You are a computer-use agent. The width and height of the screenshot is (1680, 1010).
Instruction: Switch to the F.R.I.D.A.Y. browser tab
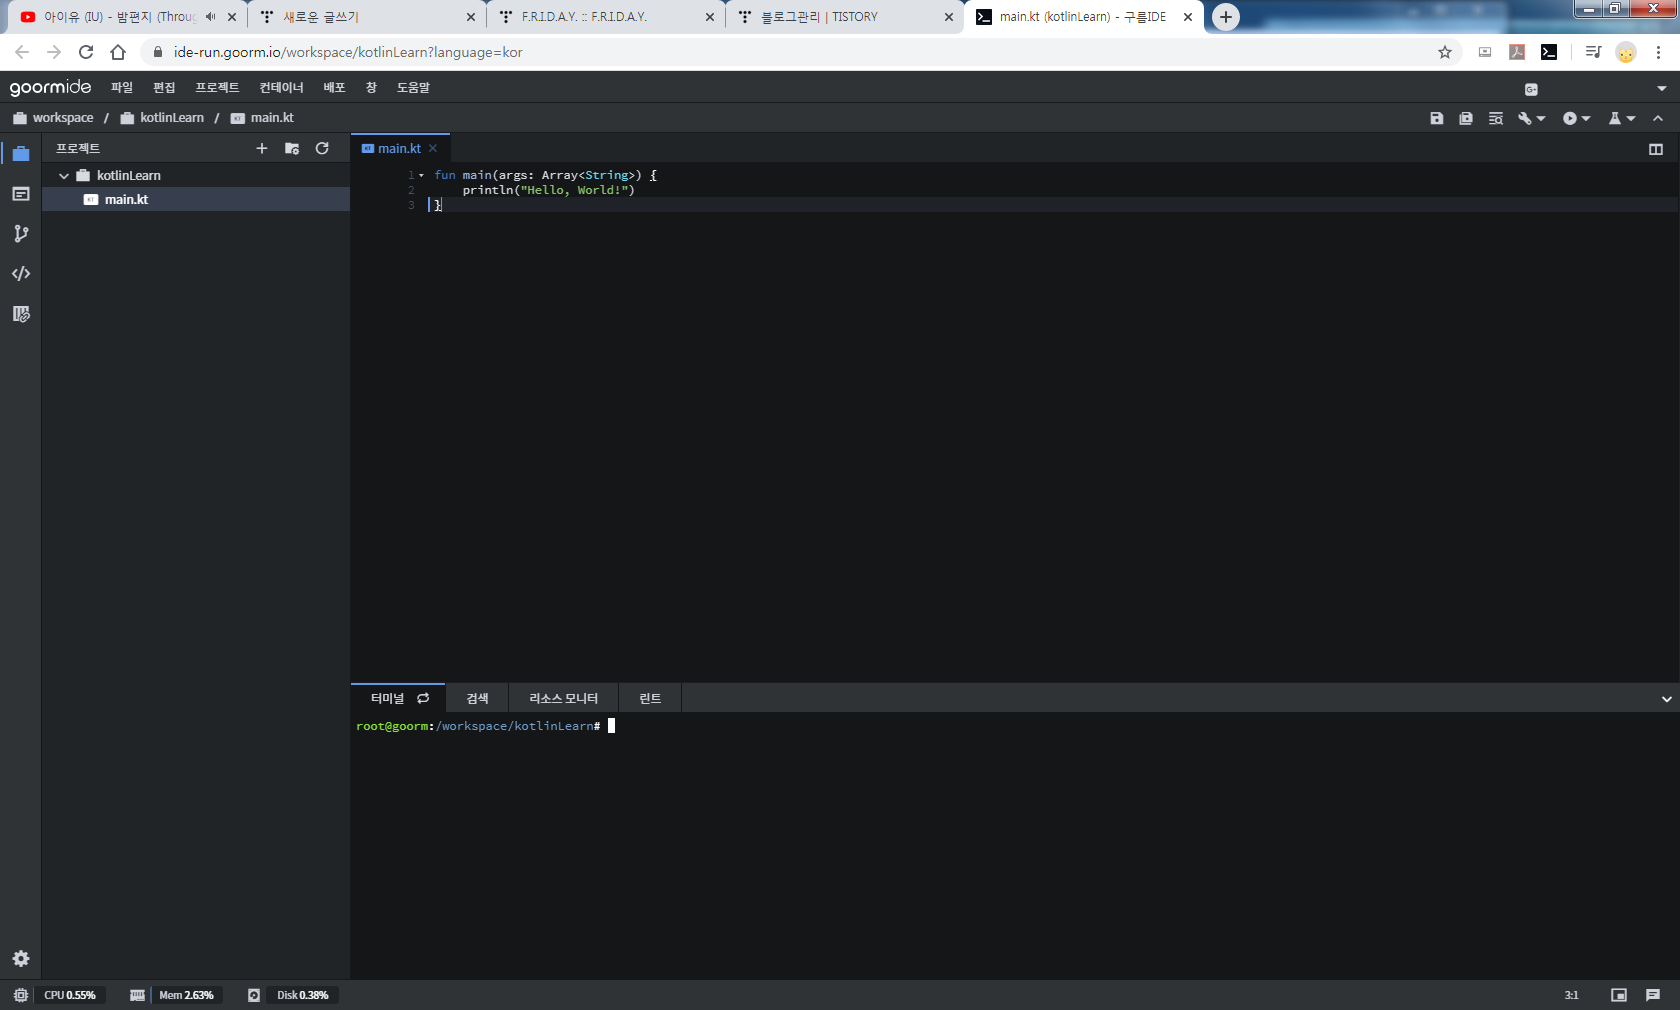(607, 17)
